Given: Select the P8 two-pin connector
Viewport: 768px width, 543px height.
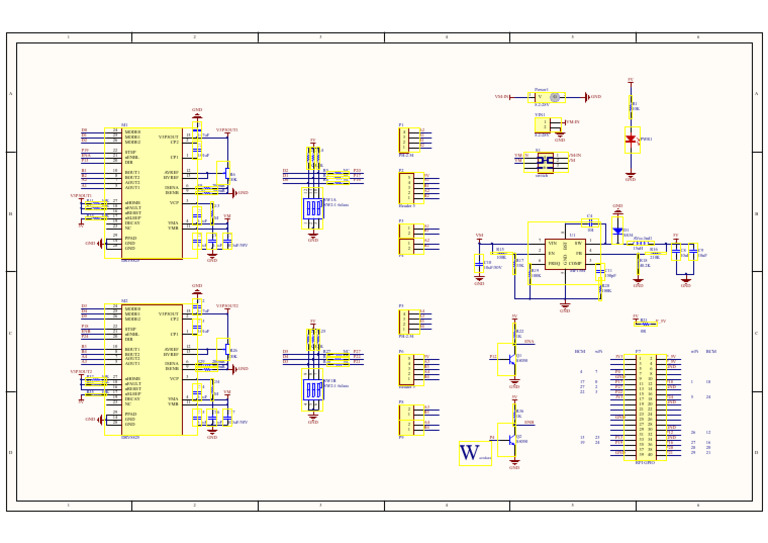Looking at the screenshot, I should tap(411, 412).
